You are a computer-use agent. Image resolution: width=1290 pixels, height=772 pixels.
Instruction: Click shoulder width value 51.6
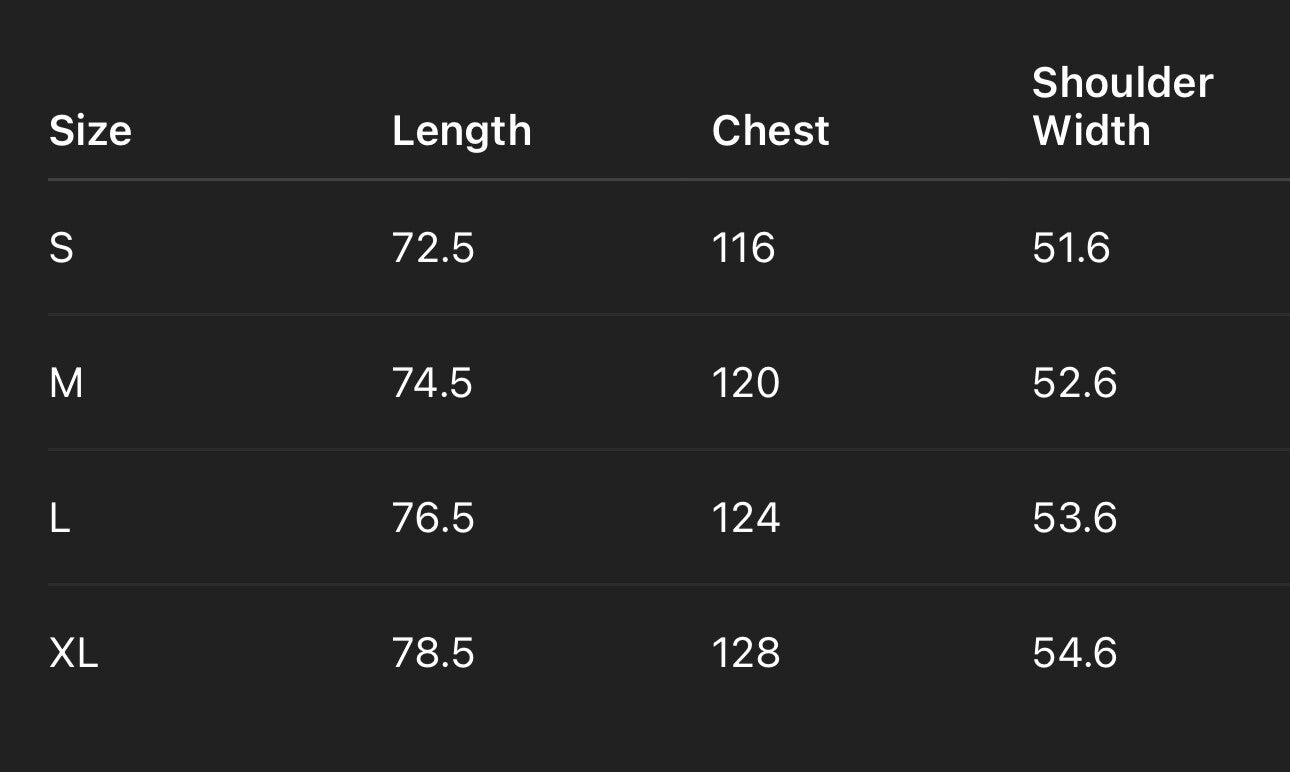tap(1071, 248)
